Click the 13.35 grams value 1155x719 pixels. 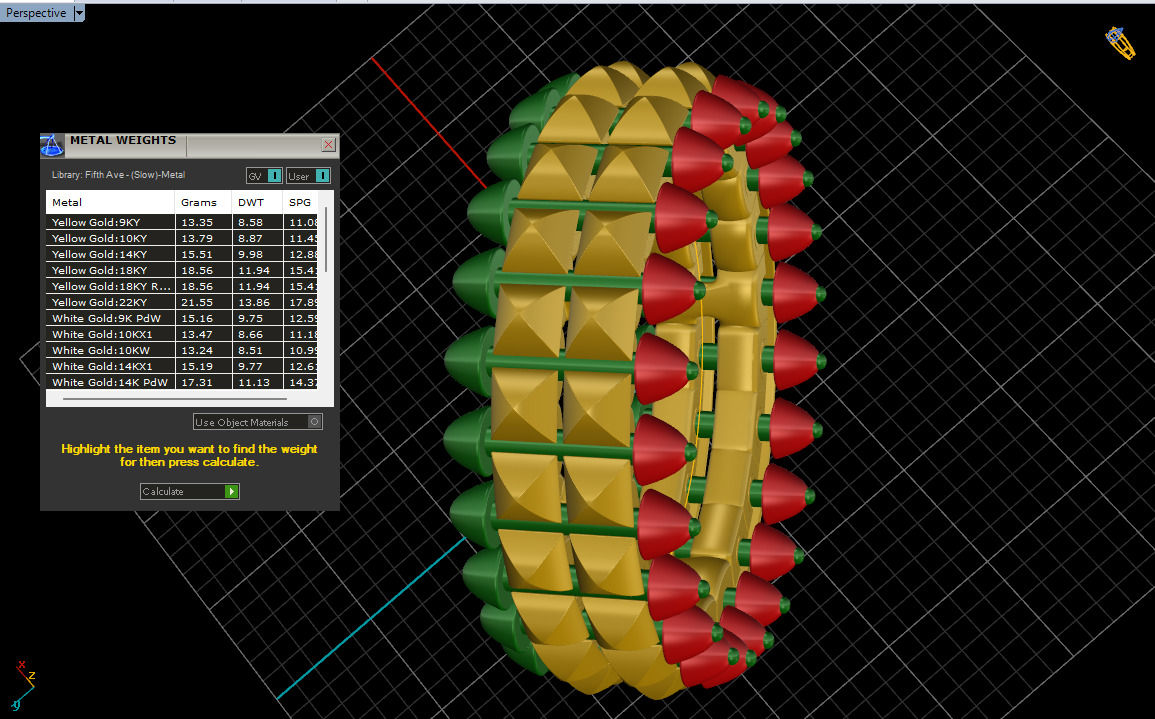pyautogui.click(x=197, y=222)
